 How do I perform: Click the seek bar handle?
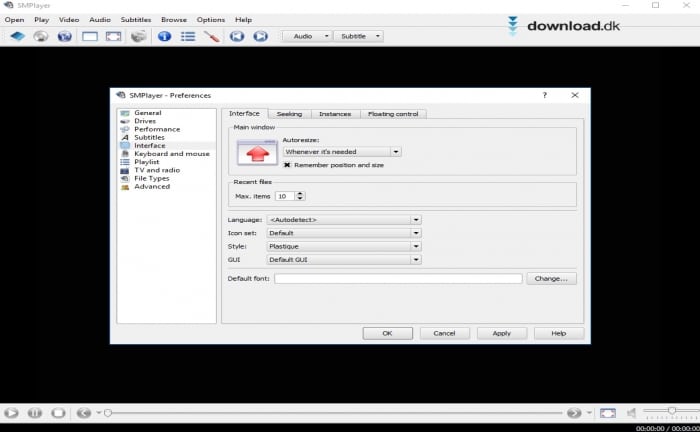(108, 413)
